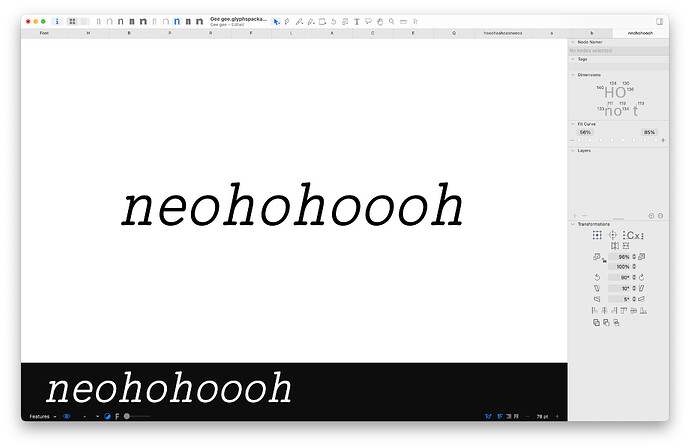Toggle the blue highlighted master n icon
This screenshot has width=690, height=448.
click(177, 21)
